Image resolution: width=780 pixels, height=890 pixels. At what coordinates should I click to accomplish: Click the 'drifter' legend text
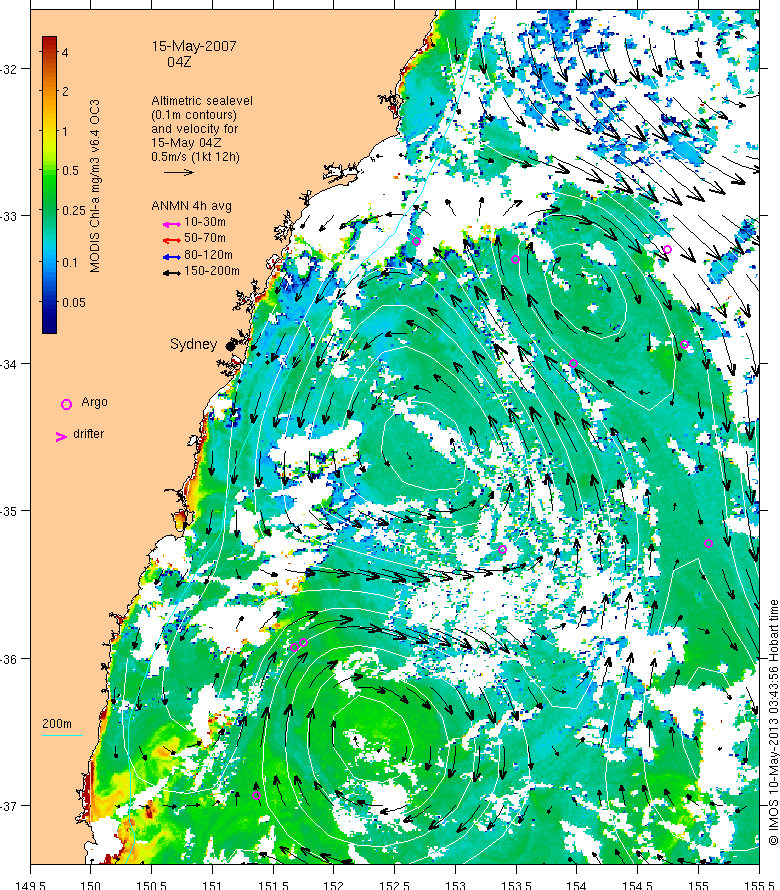pos(89,434)
